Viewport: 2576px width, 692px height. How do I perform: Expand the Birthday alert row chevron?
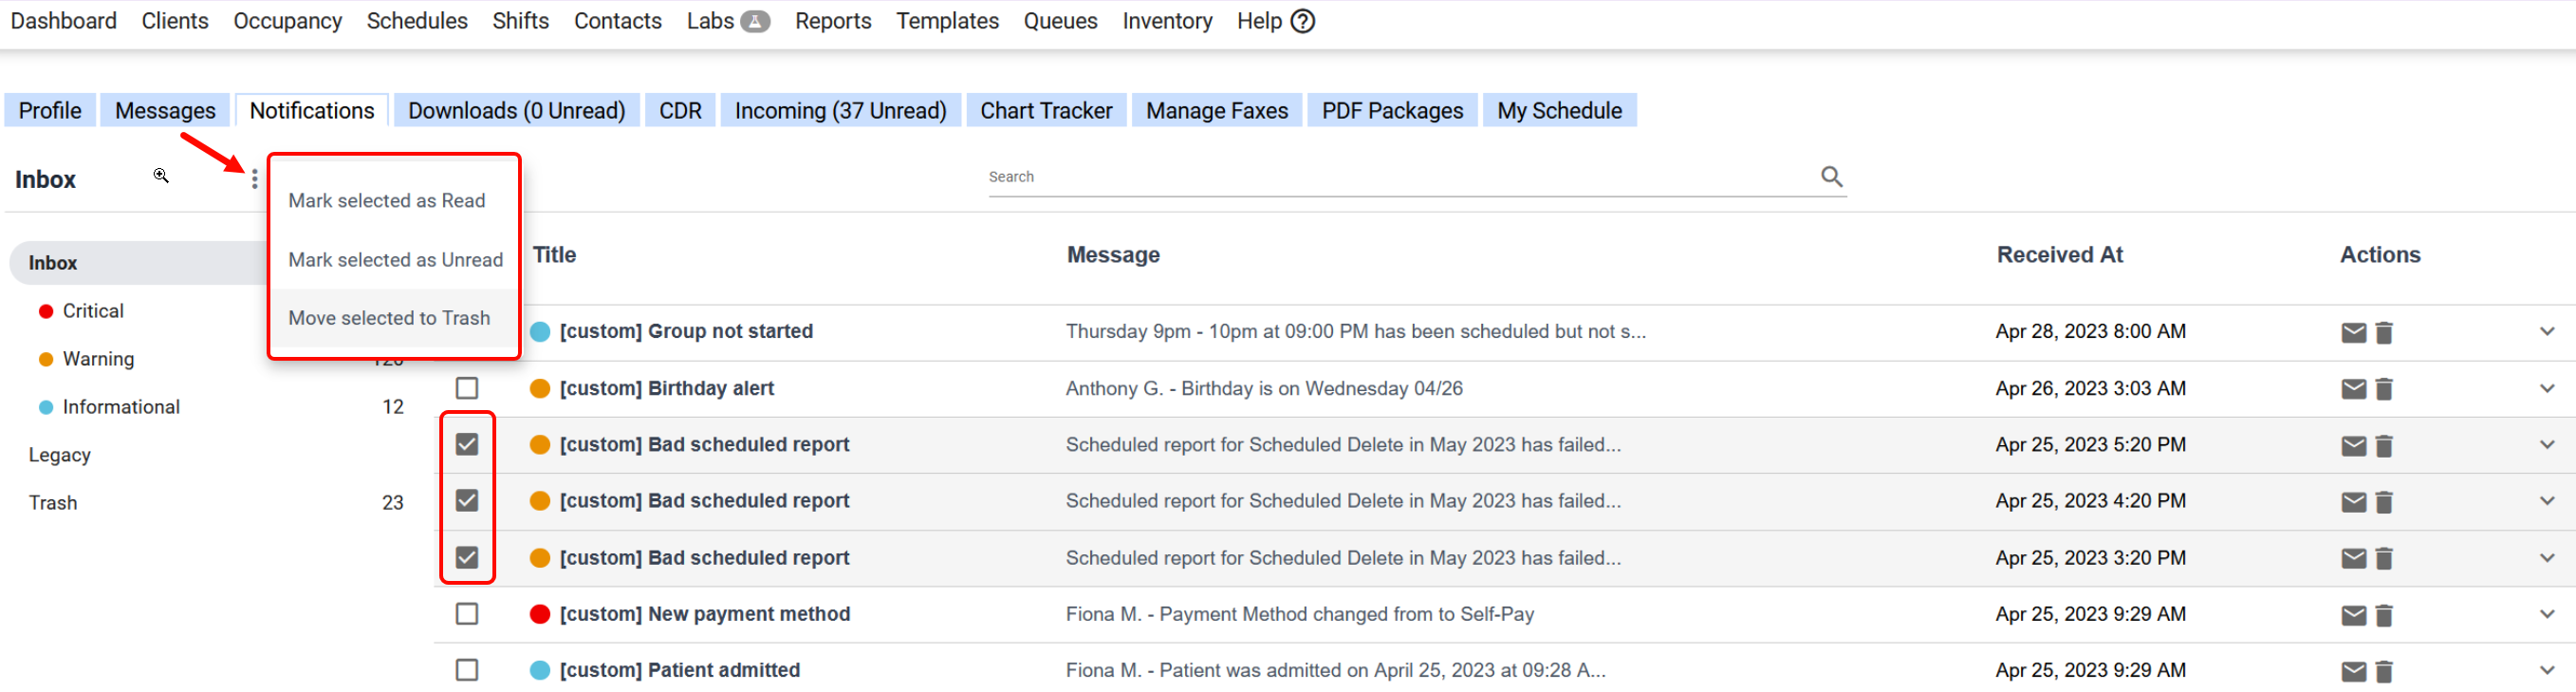coord(2546,388)
